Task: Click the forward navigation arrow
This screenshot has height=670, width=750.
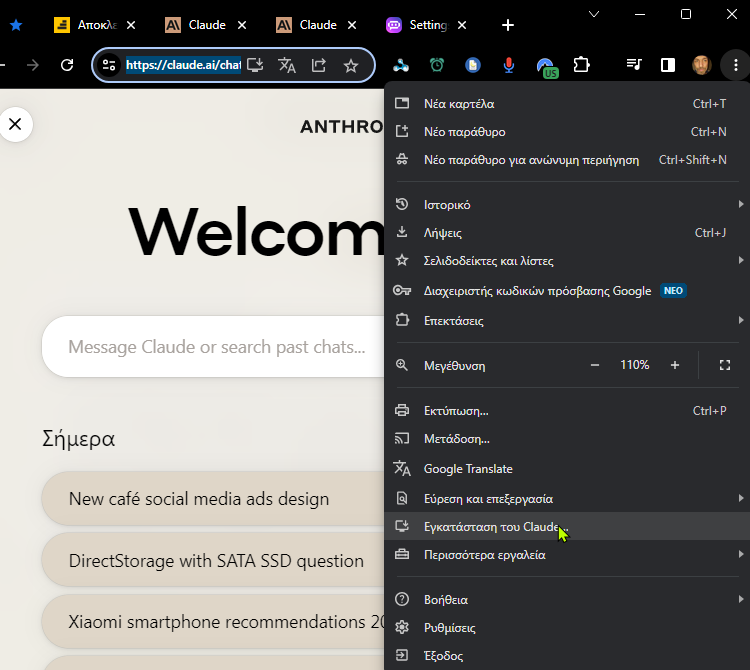Action: pos(33,65)
